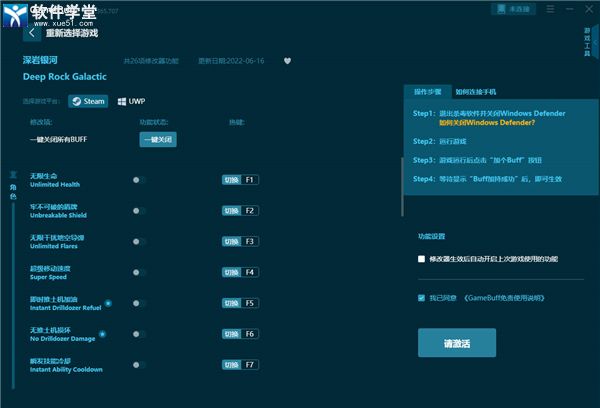
Task: Click the large activate button
Action: [x=457, y=343]
